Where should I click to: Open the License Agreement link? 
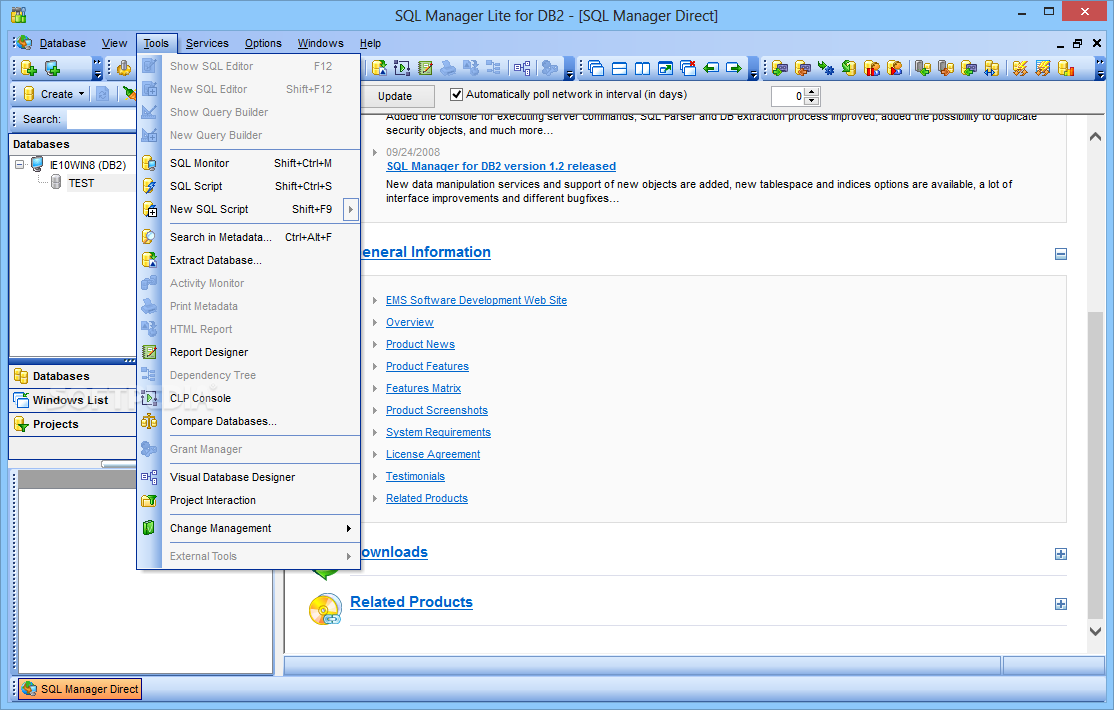[x=433, y=455]
